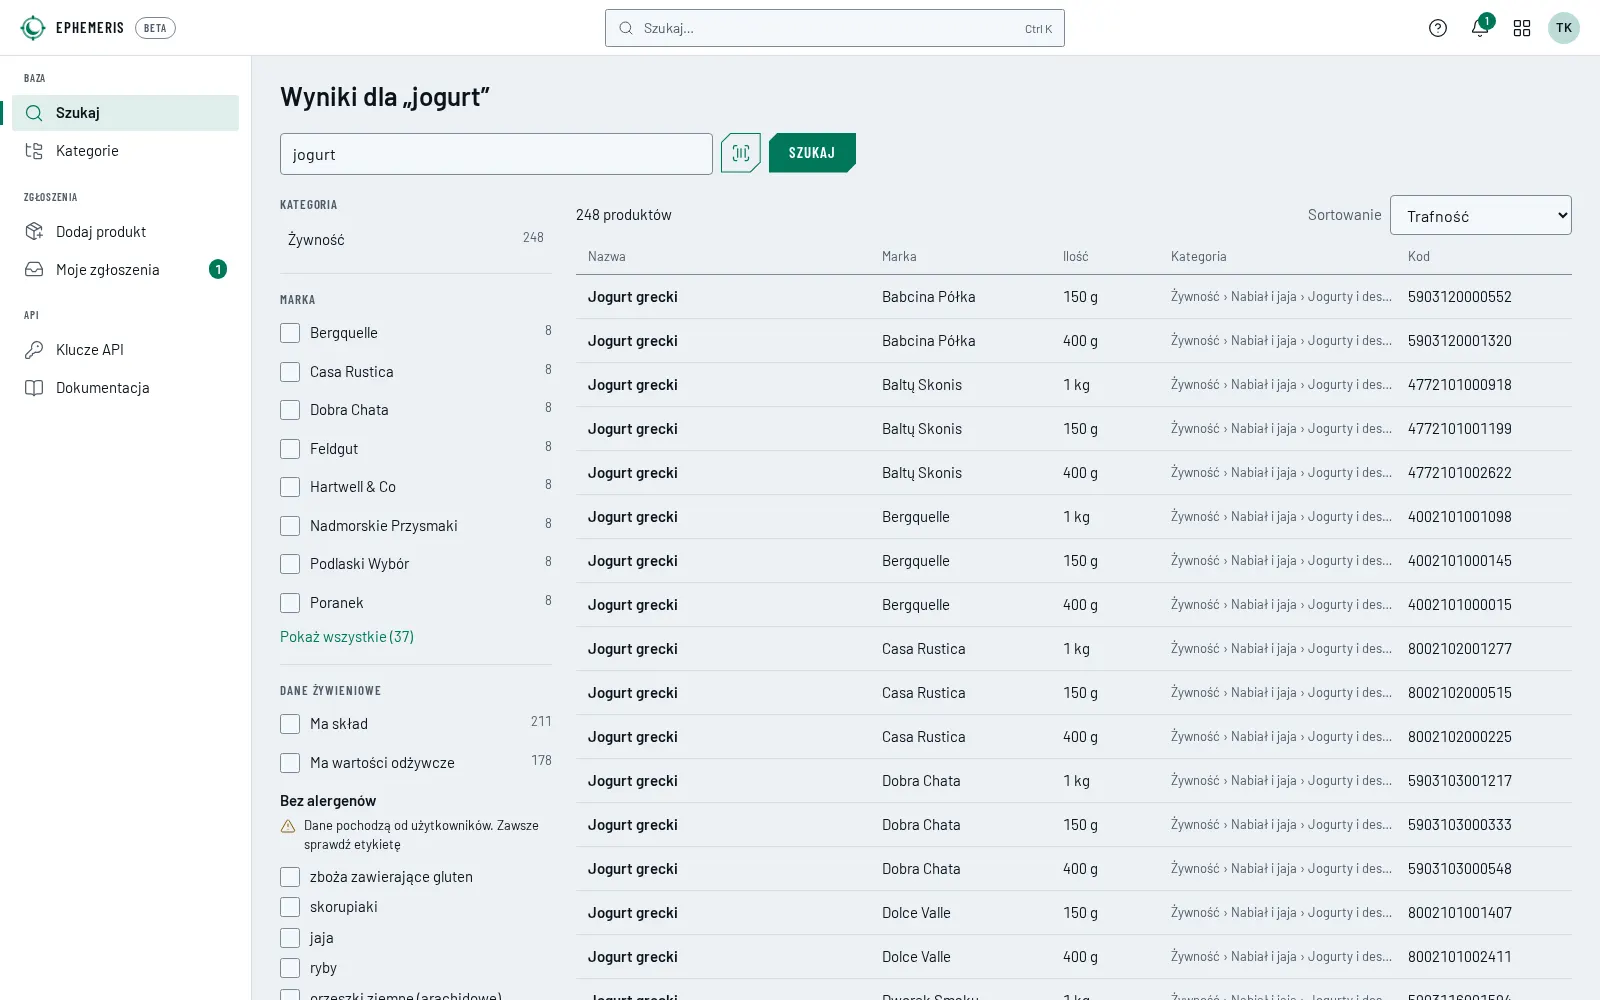
Task: Open notifications bell icon
Action: click(1480, 28)
